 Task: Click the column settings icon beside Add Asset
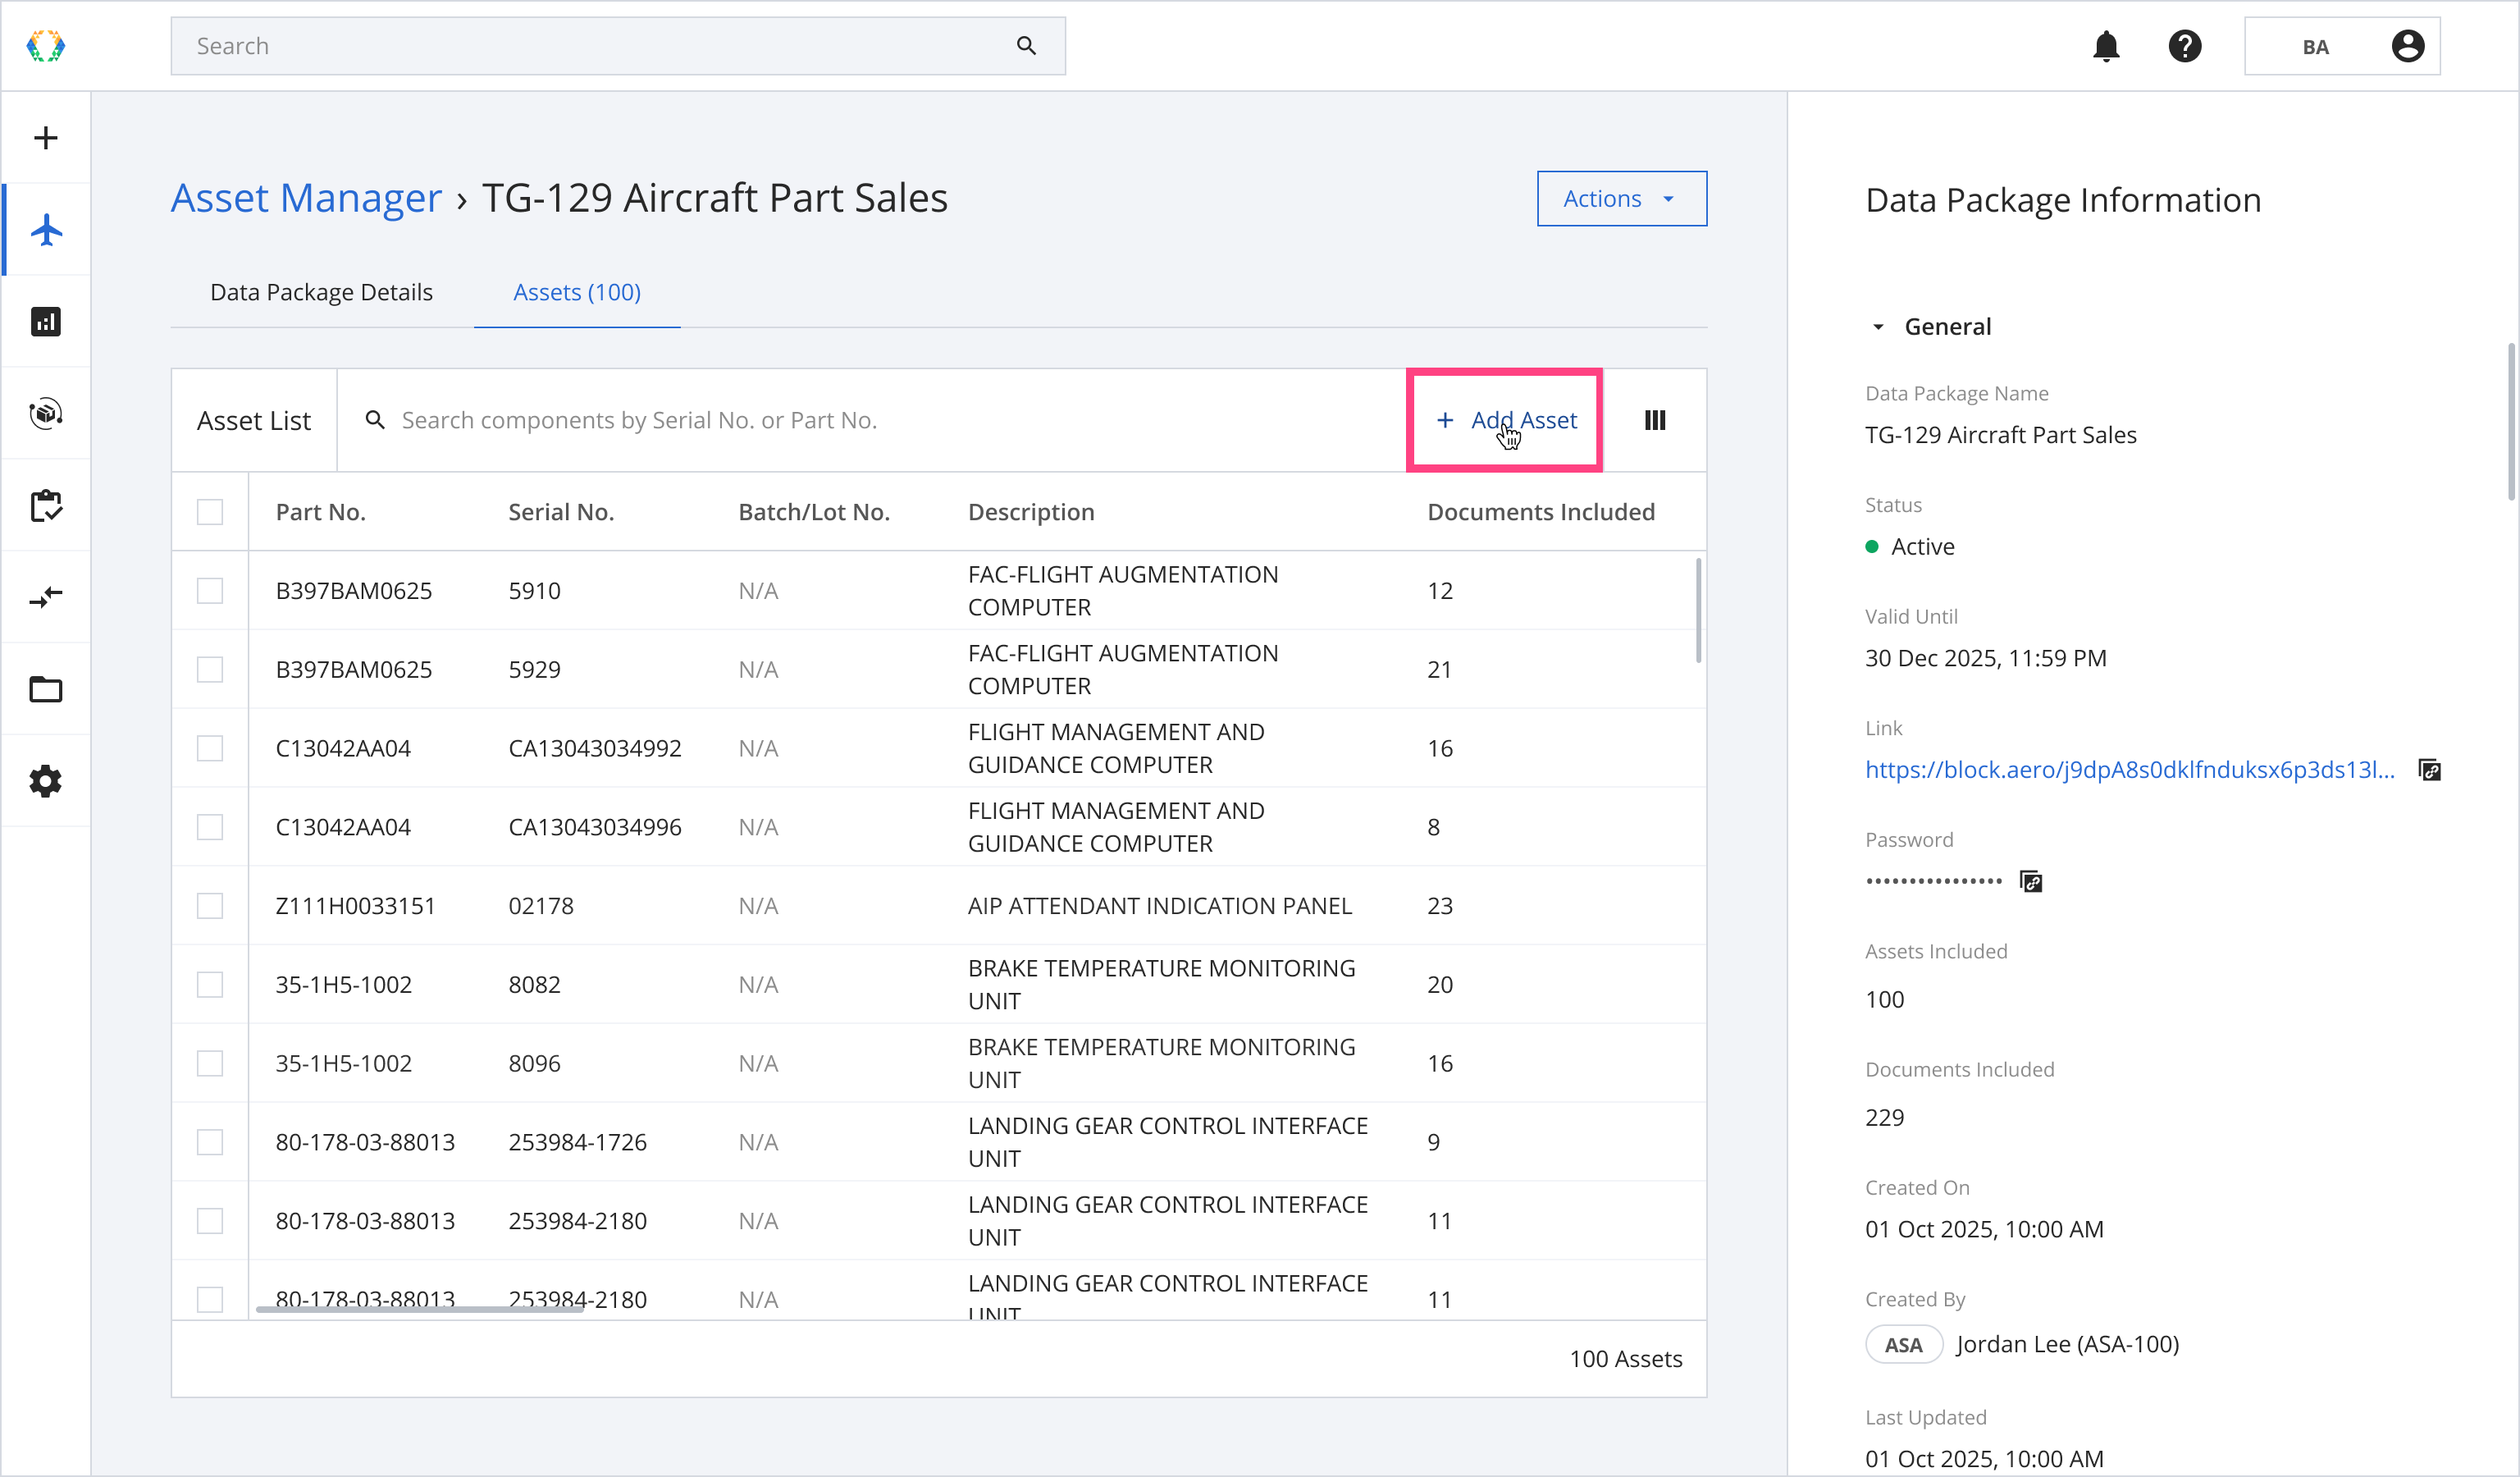[1655, 420]
